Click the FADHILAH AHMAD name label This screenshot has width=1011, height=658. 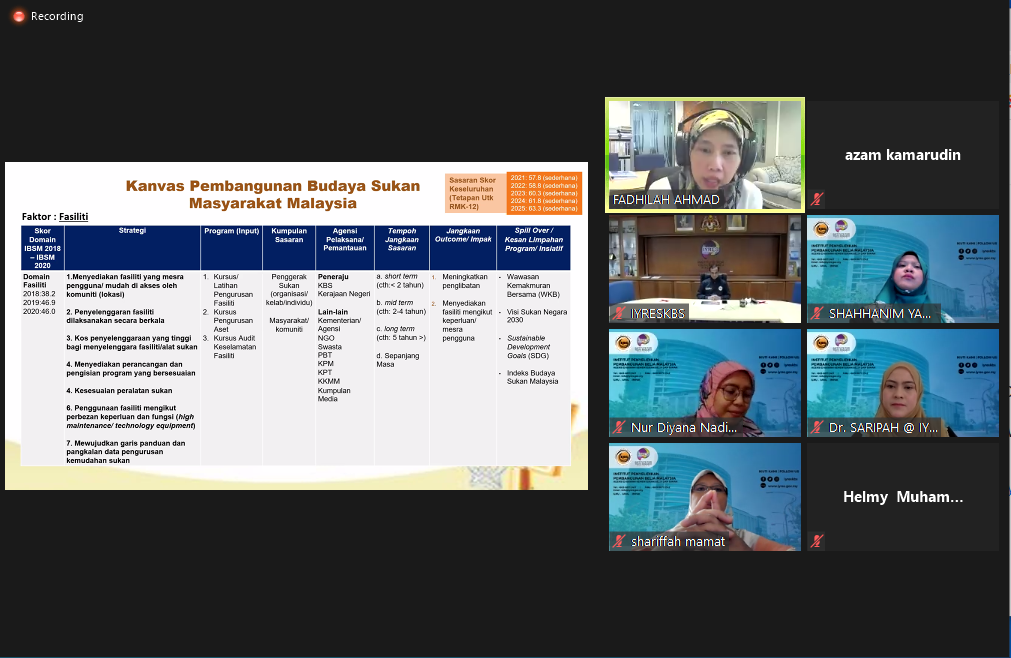click(666, 200)
